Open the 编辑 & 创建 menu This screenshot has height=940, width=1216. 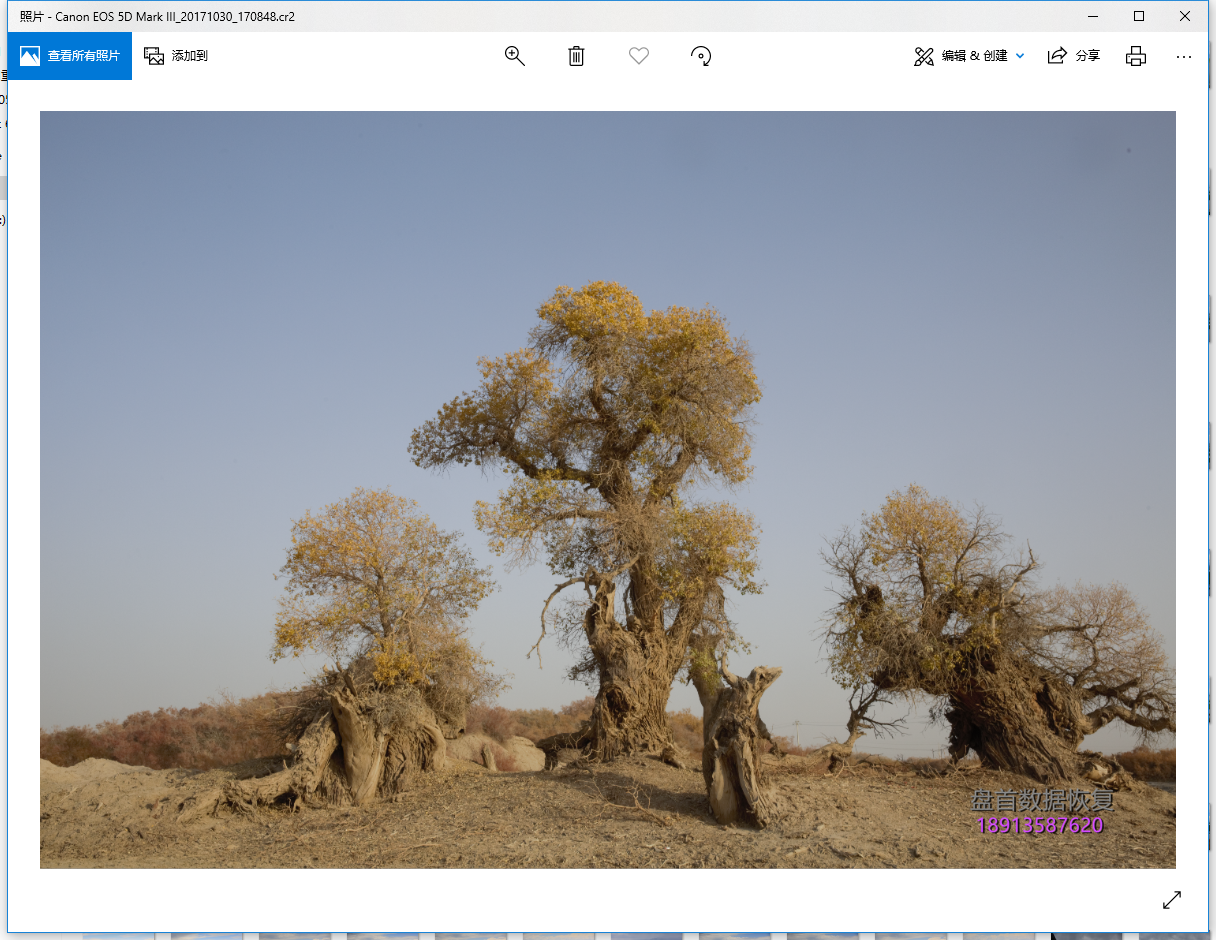coord(961,56)
